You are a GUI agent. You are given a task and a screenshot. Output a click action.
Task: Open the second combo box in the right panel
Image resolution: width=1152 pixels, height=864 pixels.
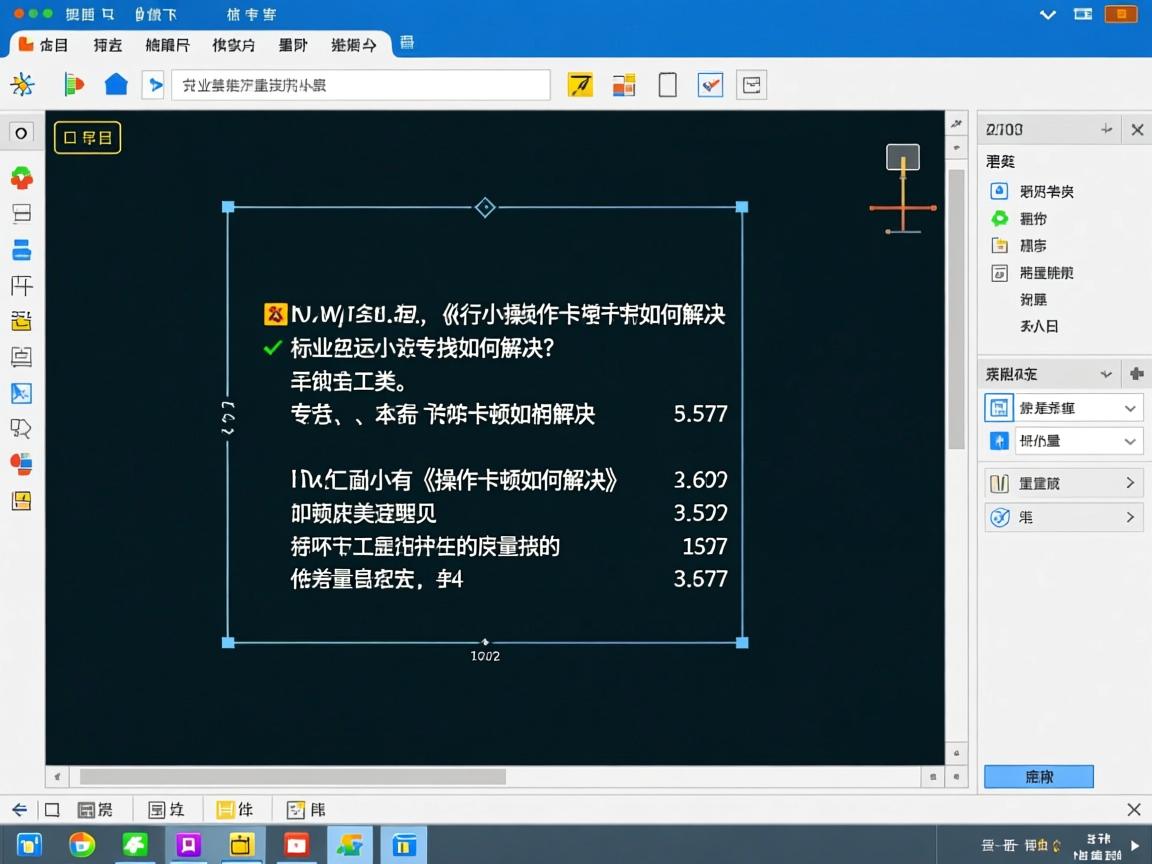point(1078,440)
